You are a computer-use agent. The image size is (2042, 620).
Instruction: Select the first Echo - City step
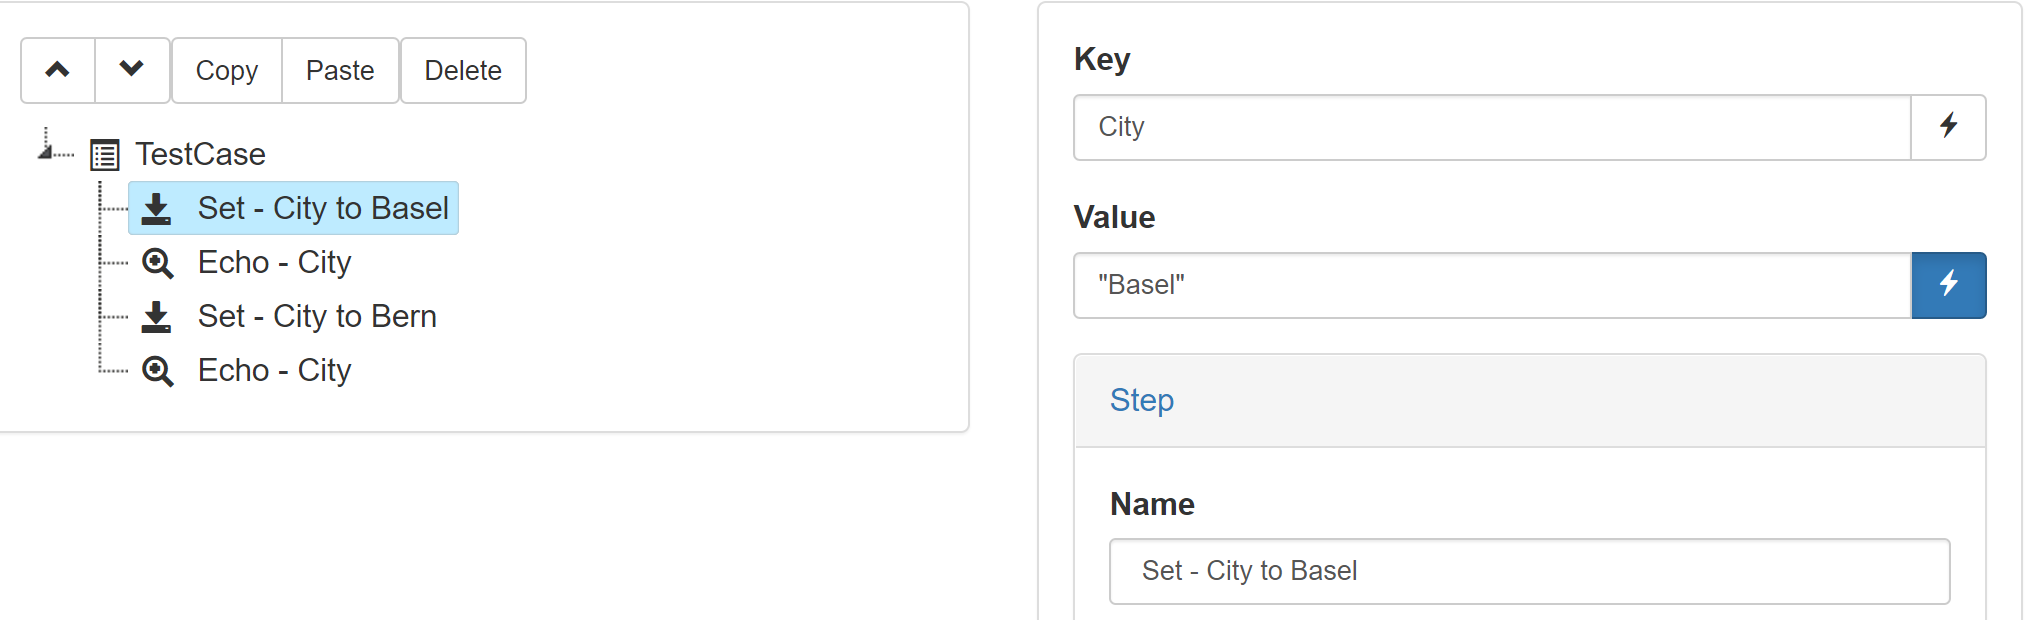tap(274, 262)
